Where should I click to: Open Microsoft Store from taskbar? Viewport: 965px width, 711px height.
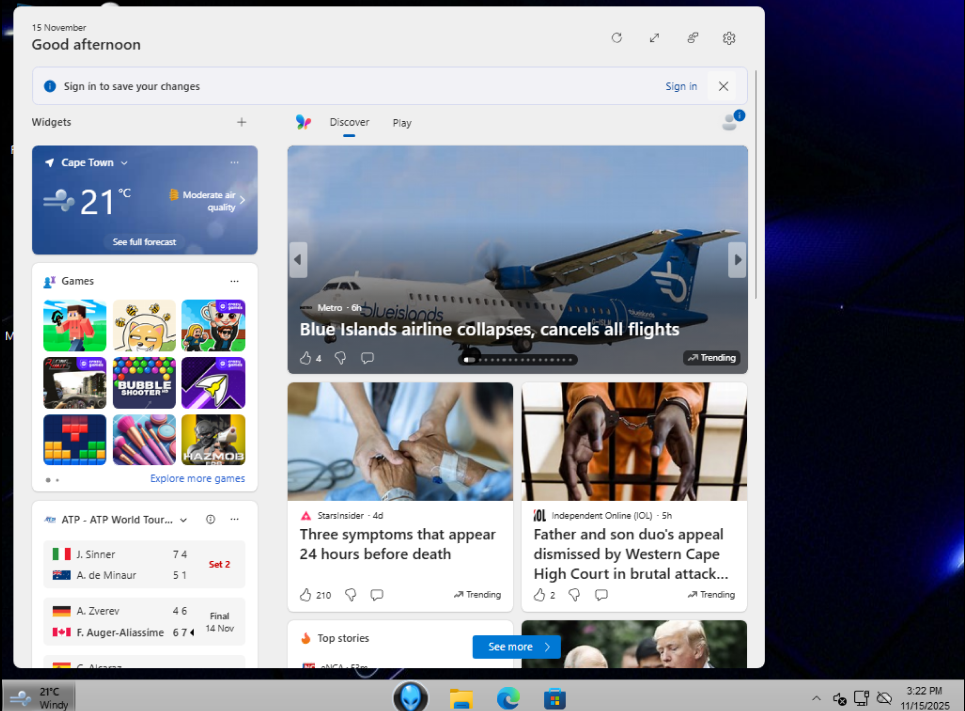coord(555,699)
